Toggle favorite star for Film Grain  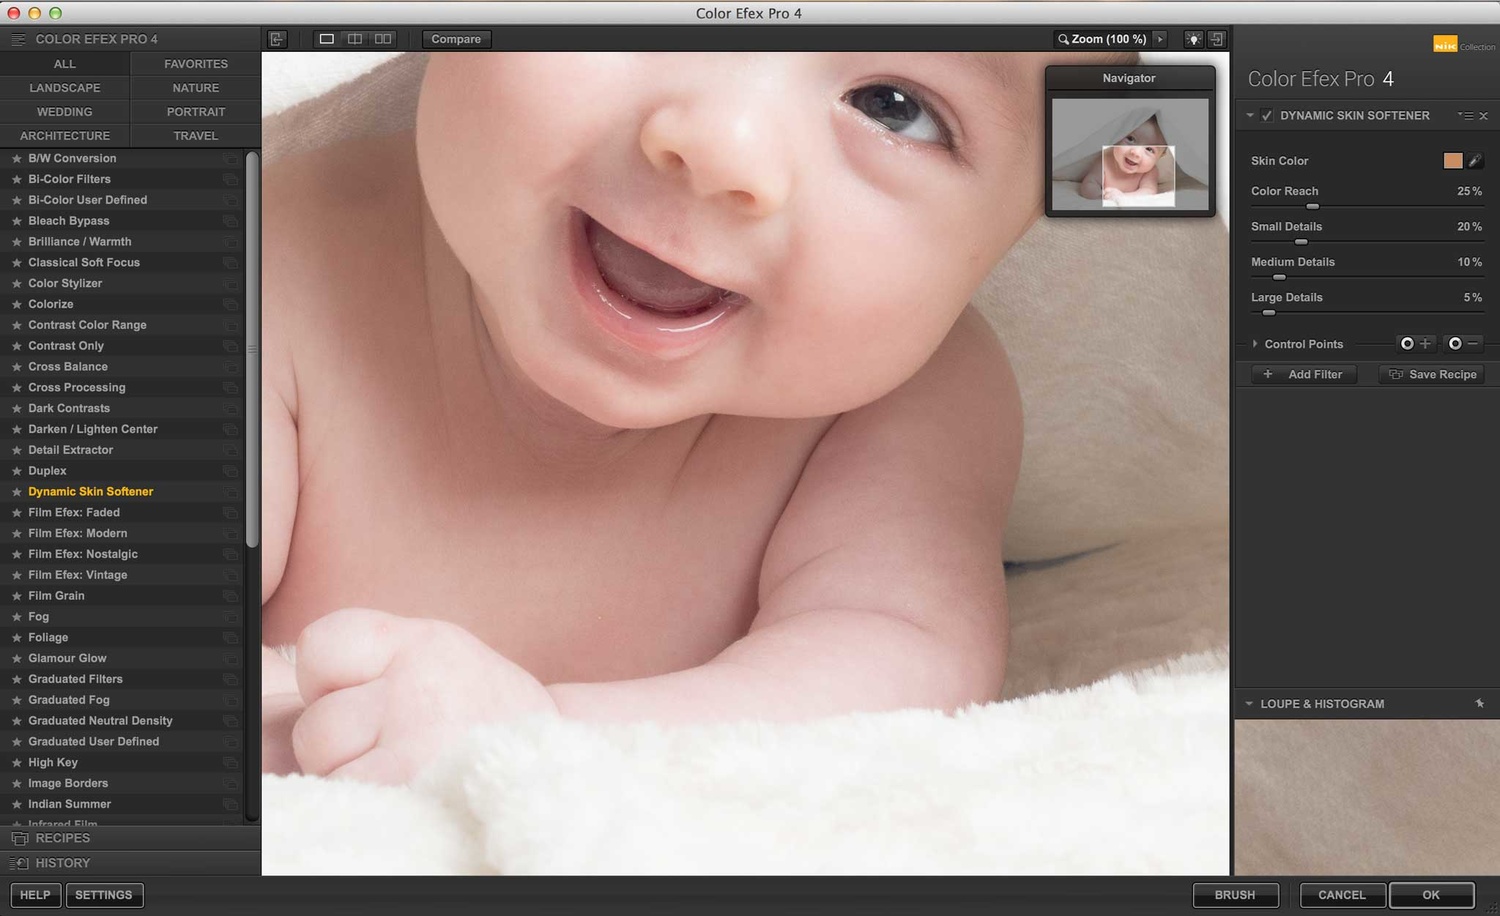pos(16,596)
